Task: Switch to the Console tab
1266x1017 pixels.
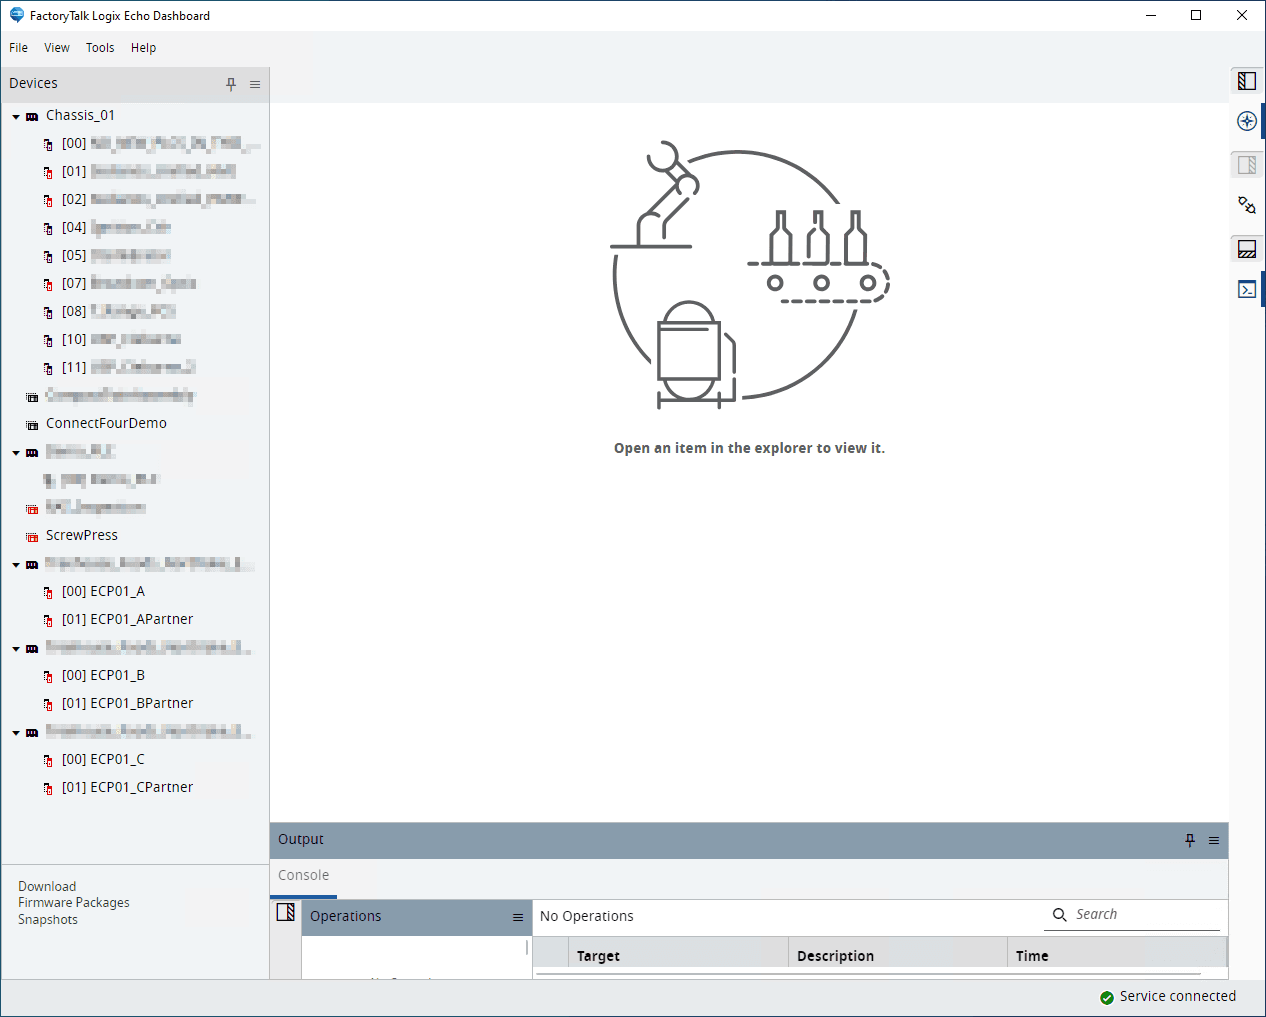Action: [x=303, y=875]
